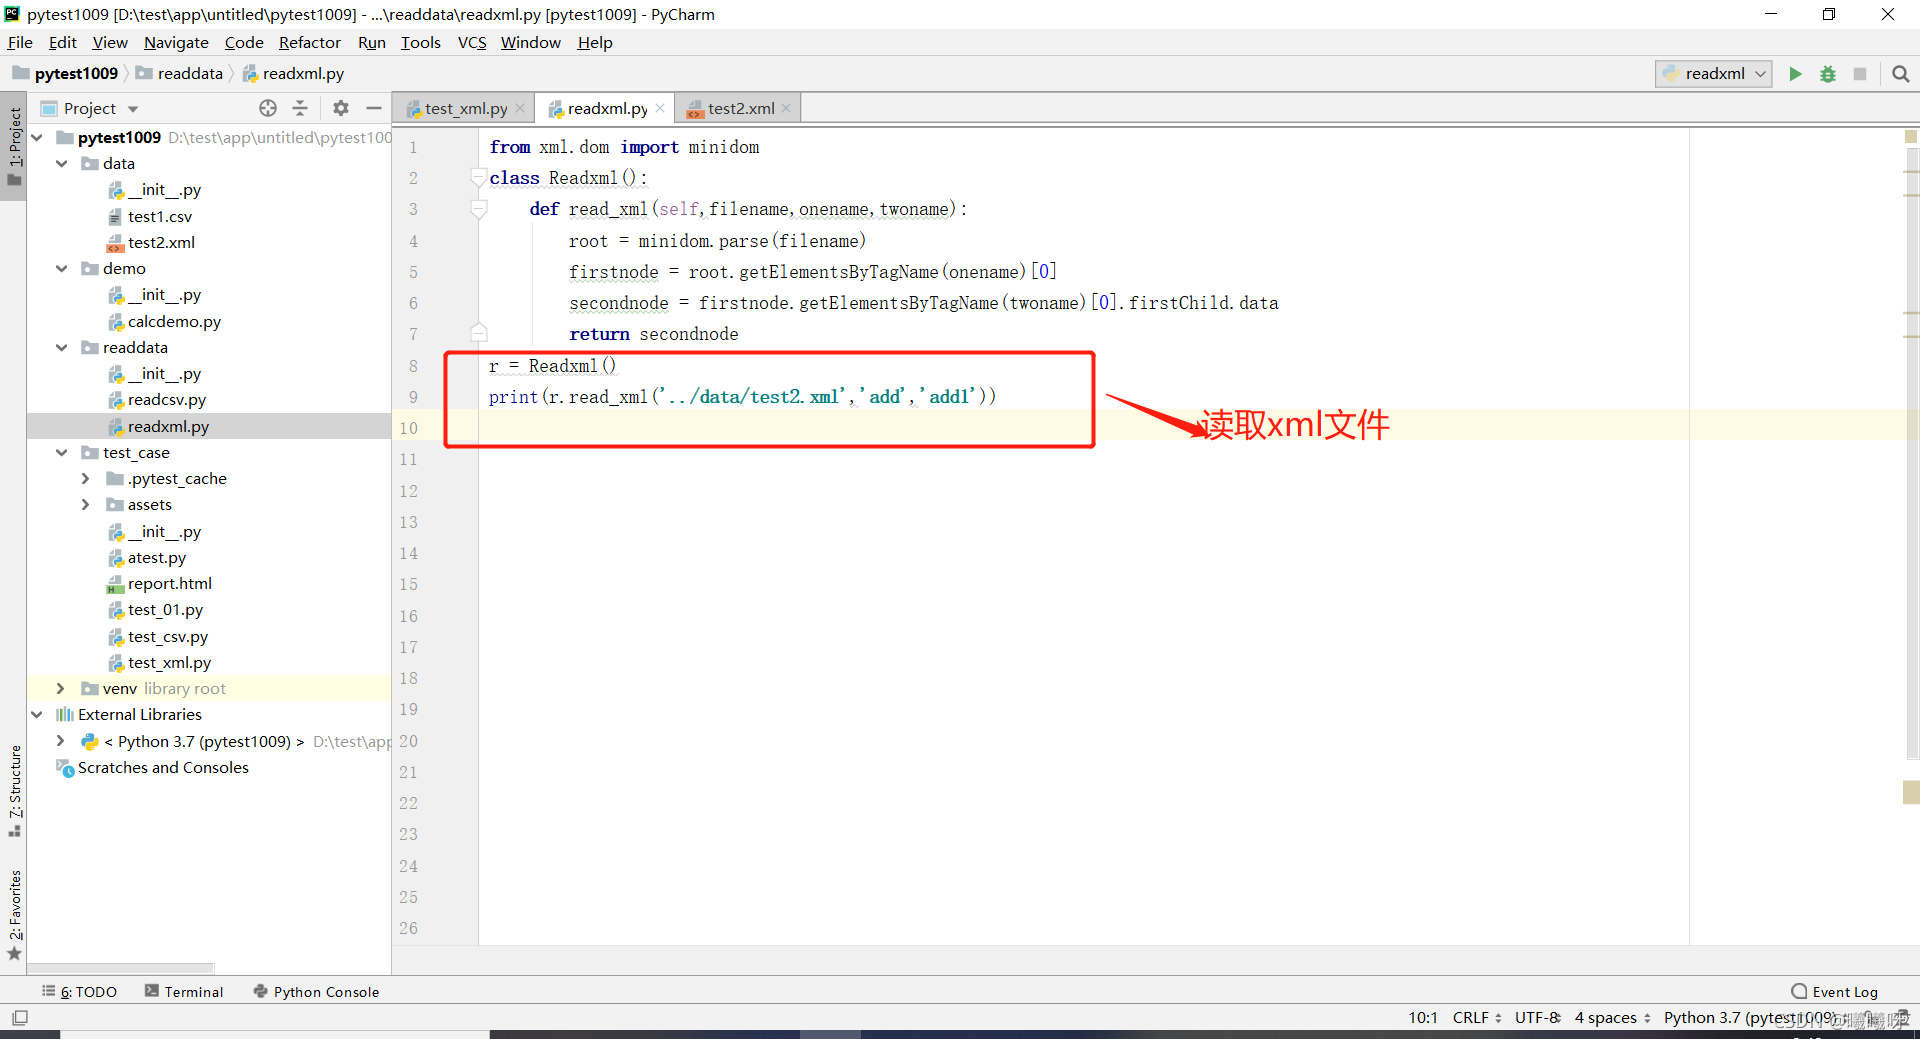The image size is (1920, 1039).
Task: Click the fold-end marker at line 7
Action: 479,333
